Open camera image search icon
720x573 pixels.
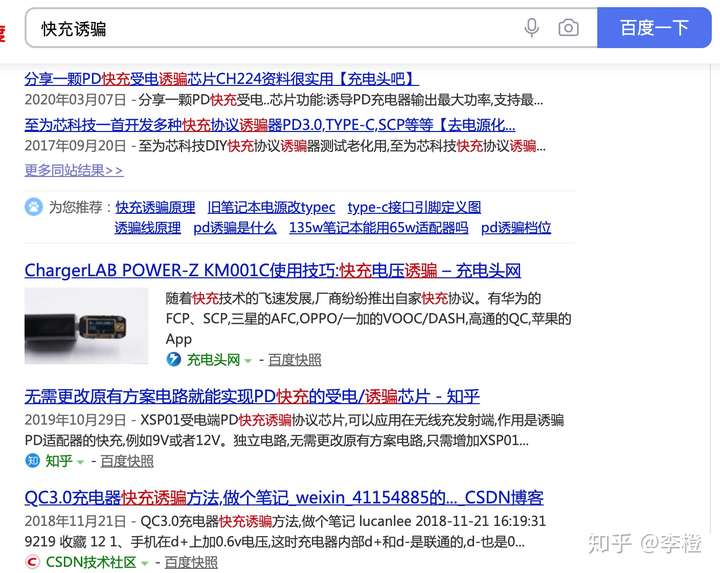[568, 28]
